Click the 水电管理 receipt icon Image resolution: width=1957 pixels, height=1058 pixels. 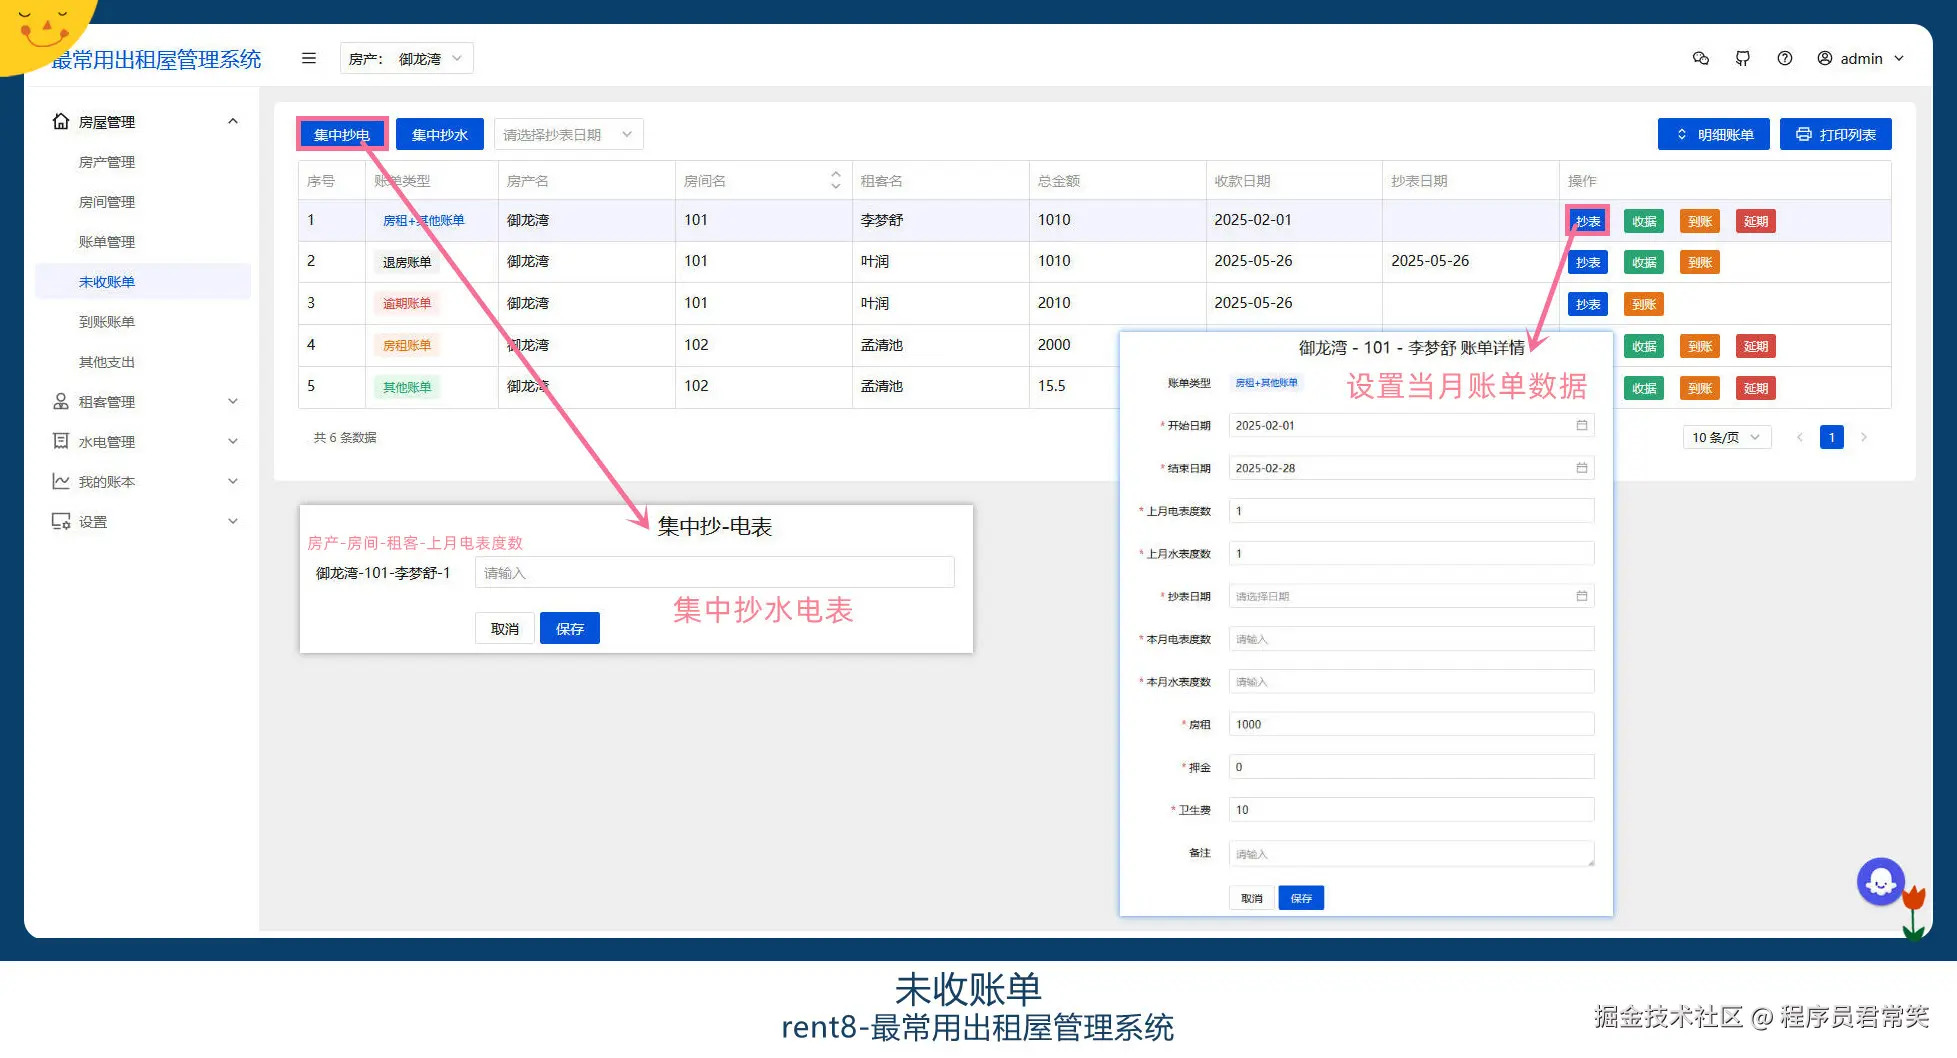[61, 441]
